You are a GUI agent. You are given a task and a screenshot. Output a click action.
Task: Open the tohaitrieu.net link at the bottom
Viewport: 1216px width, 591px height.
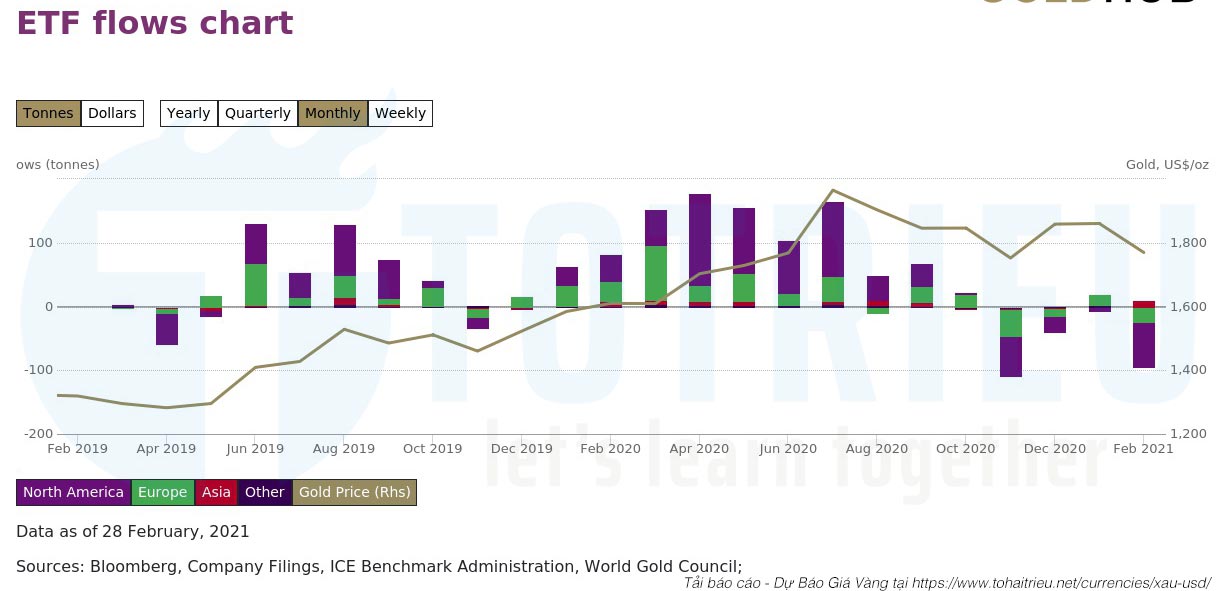[x=1061, y=582]
